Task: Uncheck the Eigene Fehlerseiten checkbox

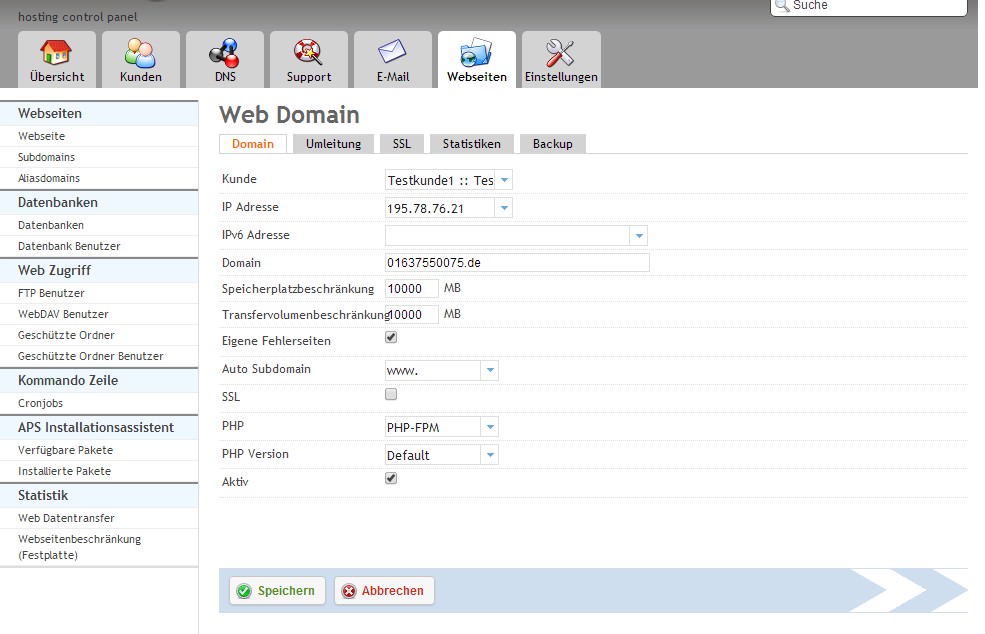Action: pos(391,339)
